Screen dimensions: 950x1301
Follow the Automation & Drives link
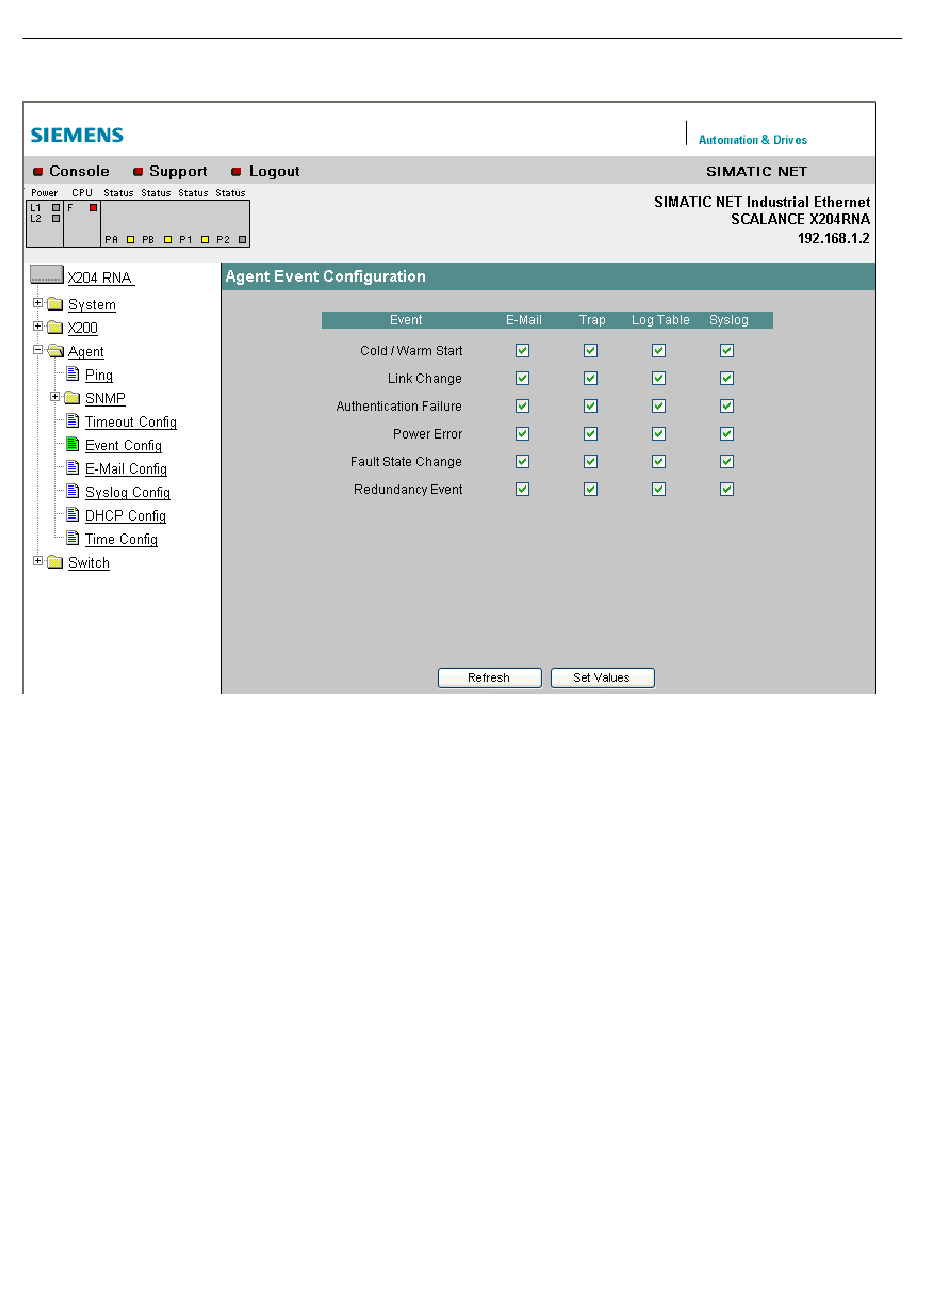(x=752, y=140)
